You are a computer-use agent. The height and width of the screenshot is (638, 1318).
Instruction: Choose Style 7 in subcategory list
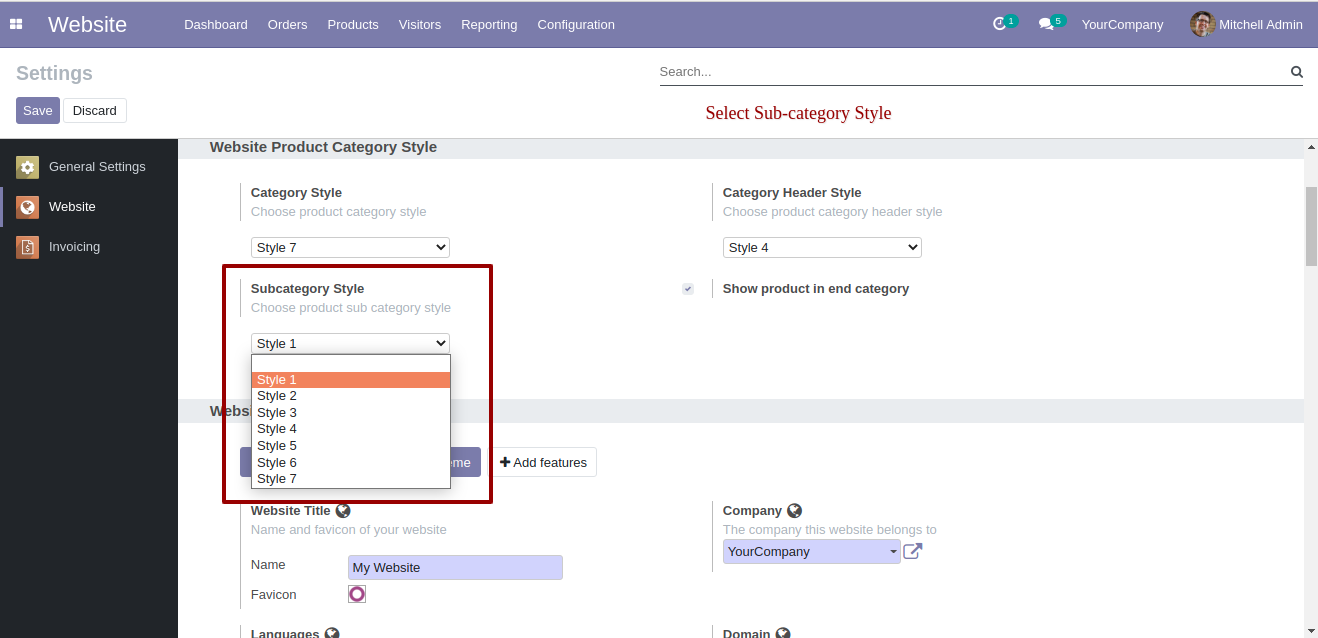click(351, 479)
